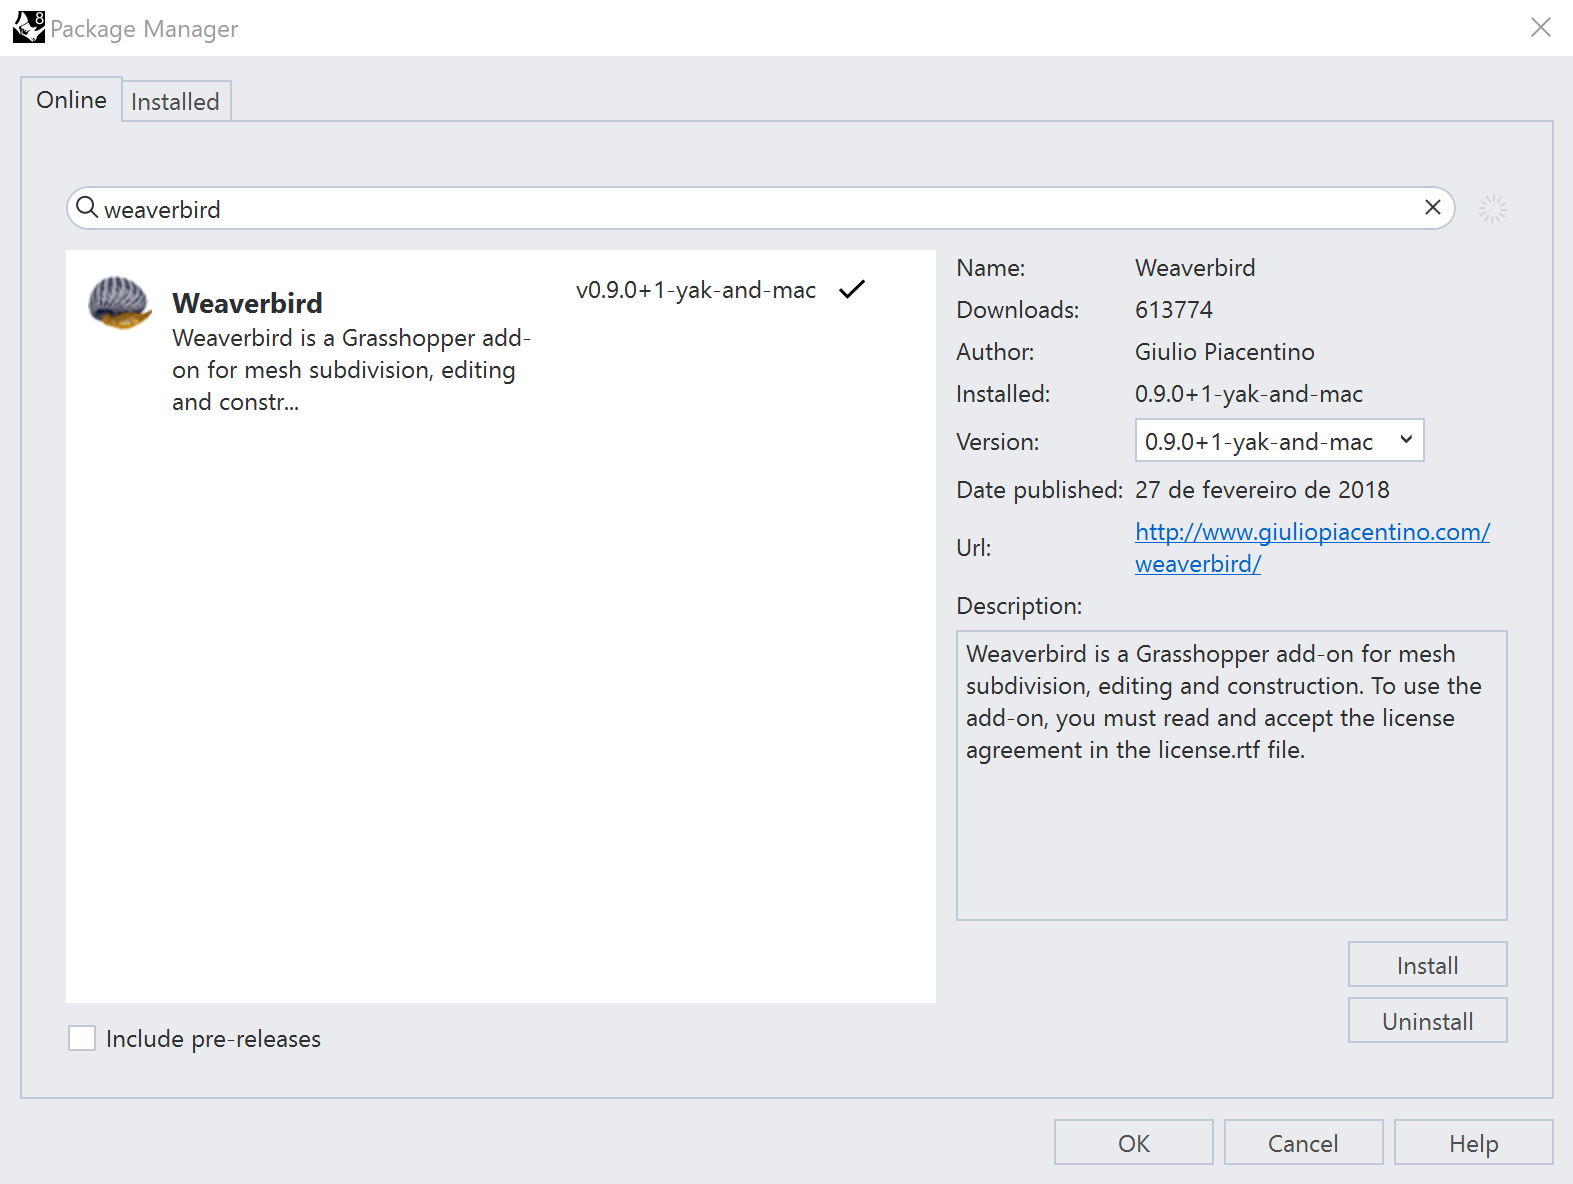Select the Weaverbird title in results list
This screenshot has height=1184, width=1573.
[247, 303]
